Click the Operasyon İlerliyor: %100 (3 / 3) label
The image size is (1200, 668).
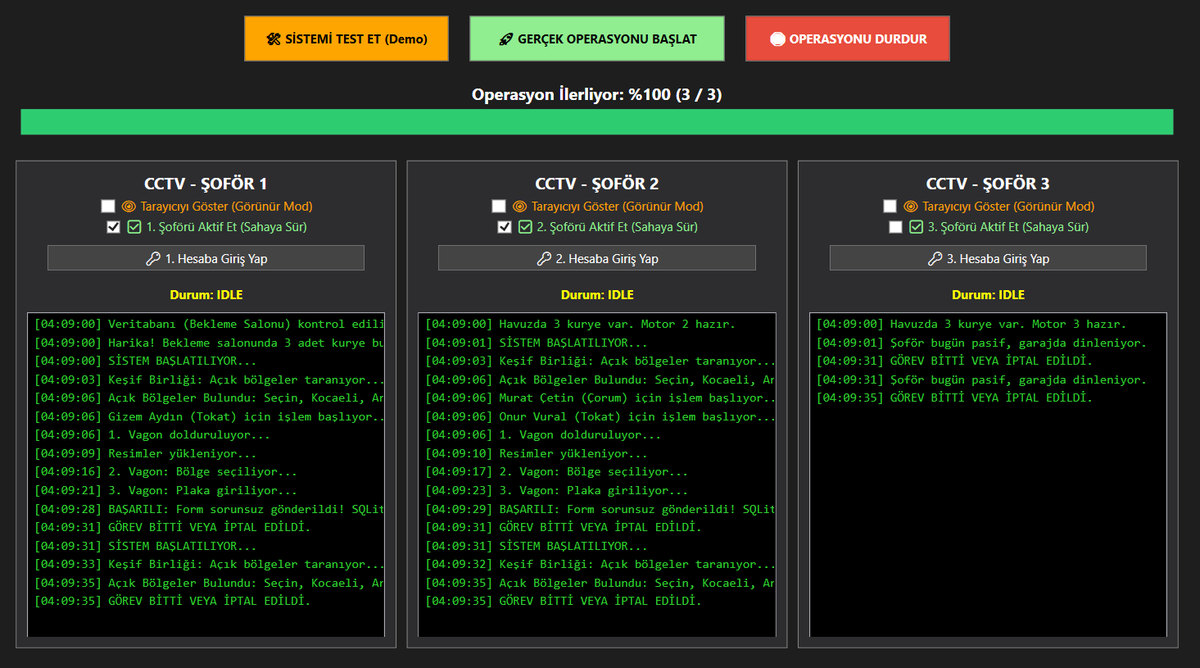(597, 95)
